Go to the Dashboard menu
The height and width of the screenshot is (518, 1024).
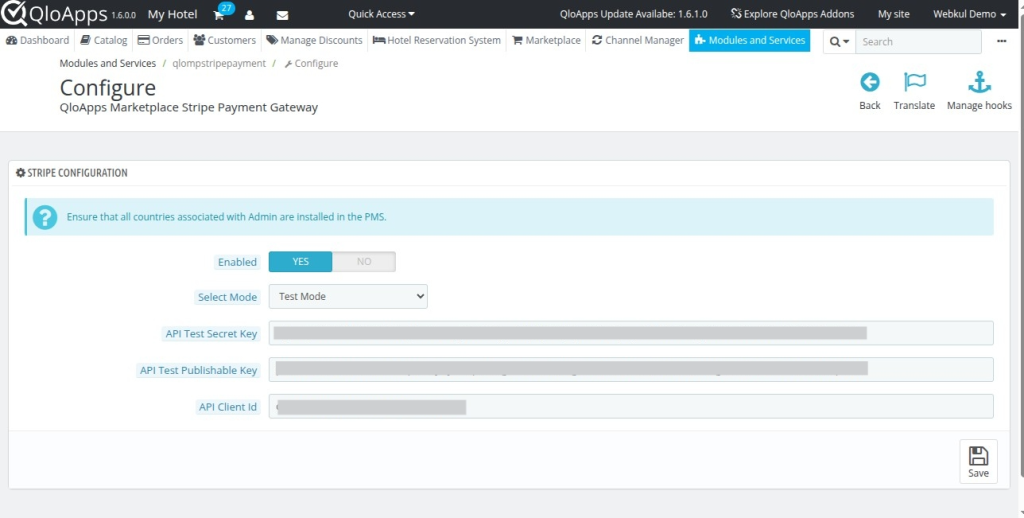[37, 40]
